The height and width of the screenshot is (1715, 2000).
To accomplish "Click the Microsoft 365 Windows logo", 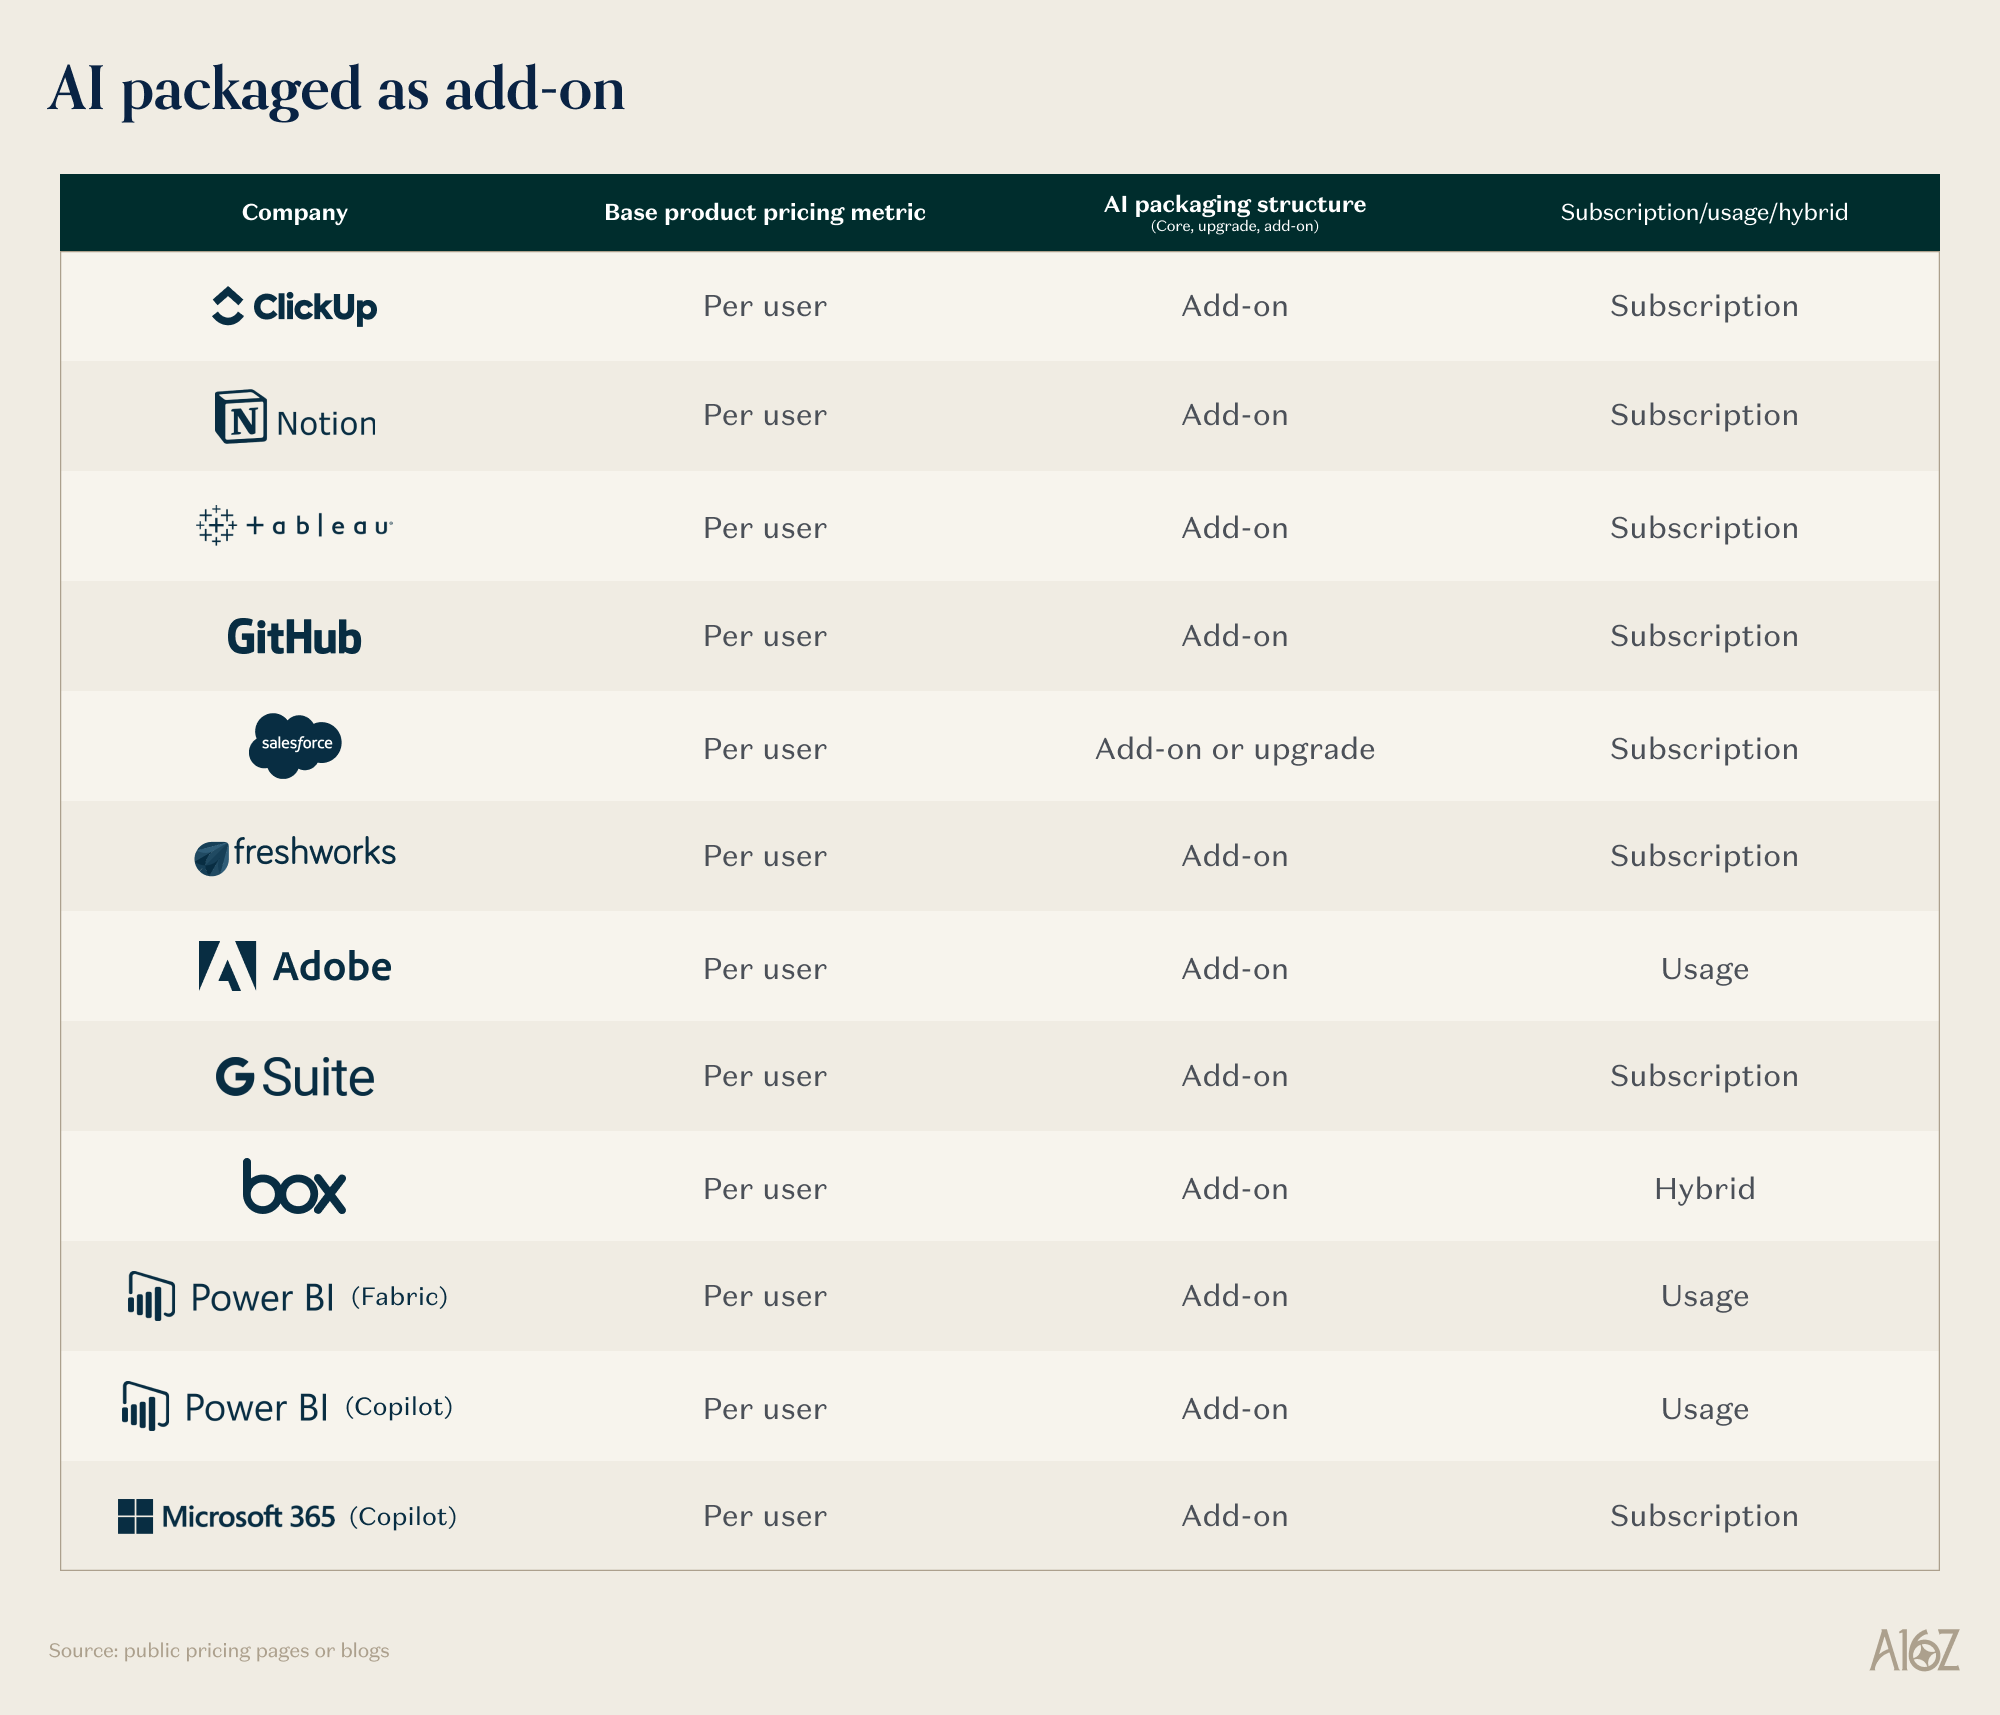I will tap(135, 1516).
